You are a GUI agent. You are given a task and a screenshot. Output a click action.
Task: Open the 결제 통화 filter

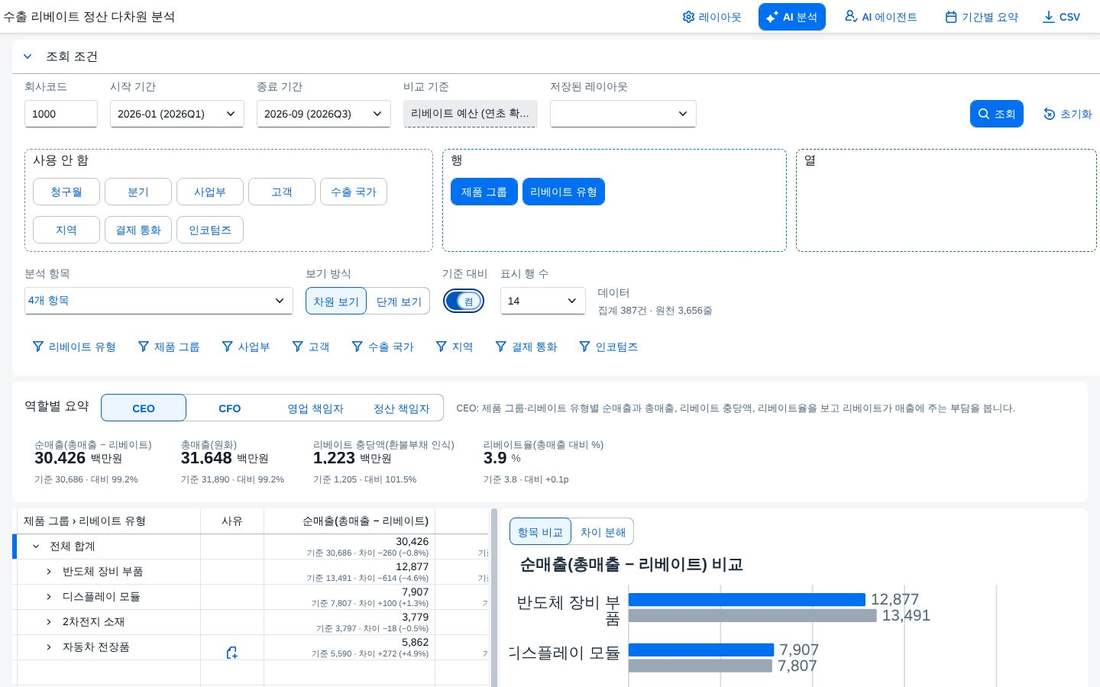tap(526, 347)
